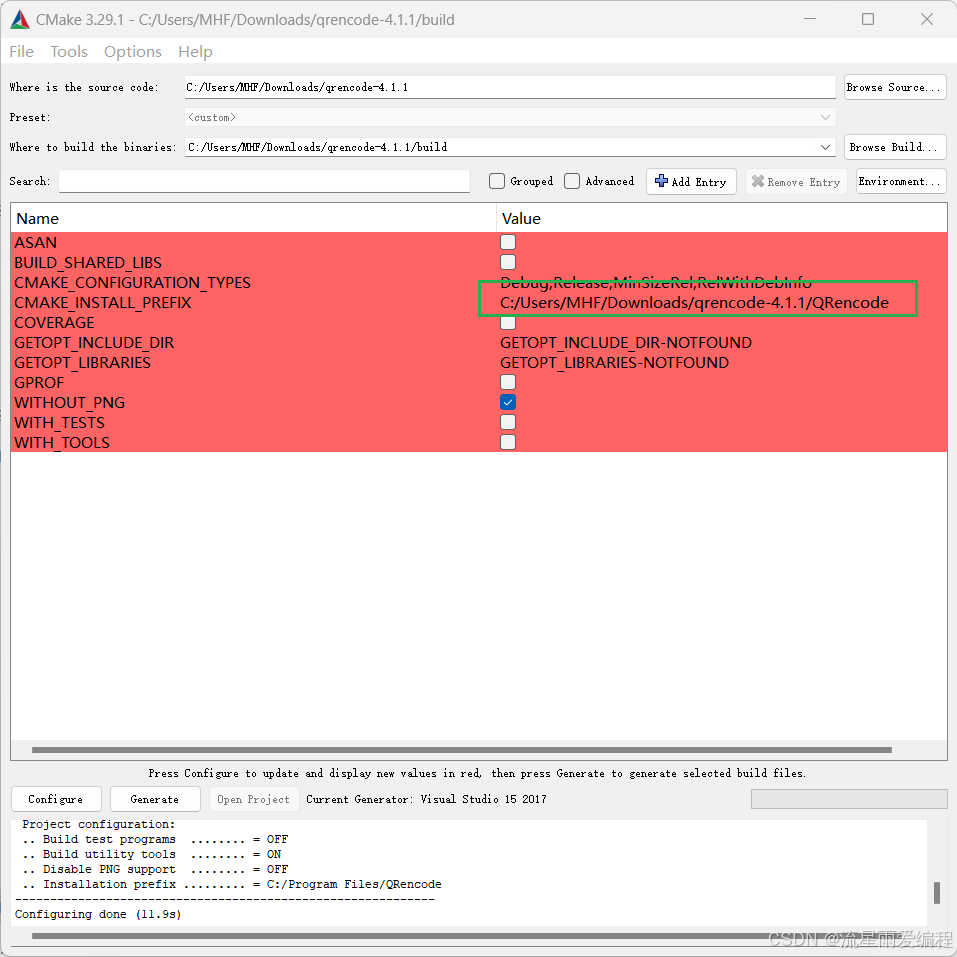
Task: Select the COVERAGE row name
Action: 54,323
